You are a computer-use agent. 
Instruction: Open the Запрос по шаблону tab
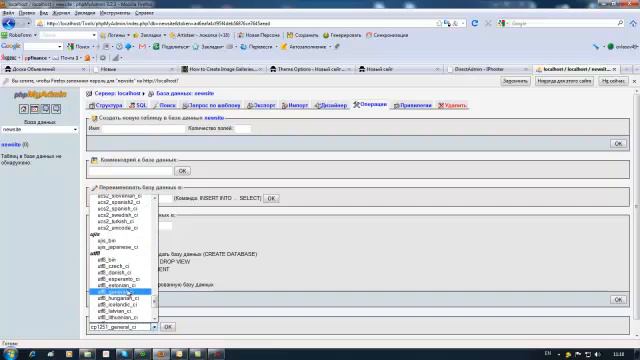click(211, 106)
